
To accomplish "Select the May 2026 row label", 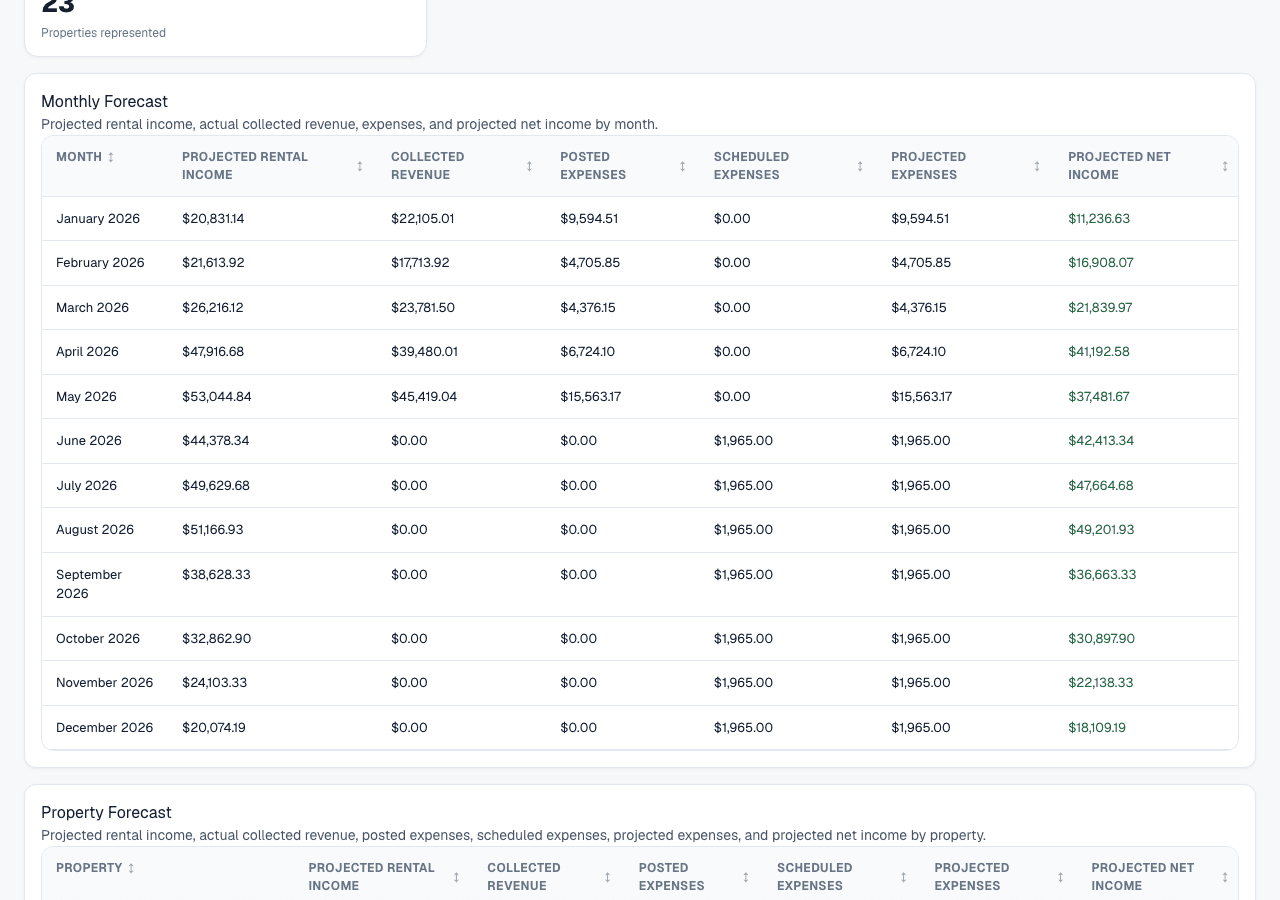I will [x=86, y=397].
